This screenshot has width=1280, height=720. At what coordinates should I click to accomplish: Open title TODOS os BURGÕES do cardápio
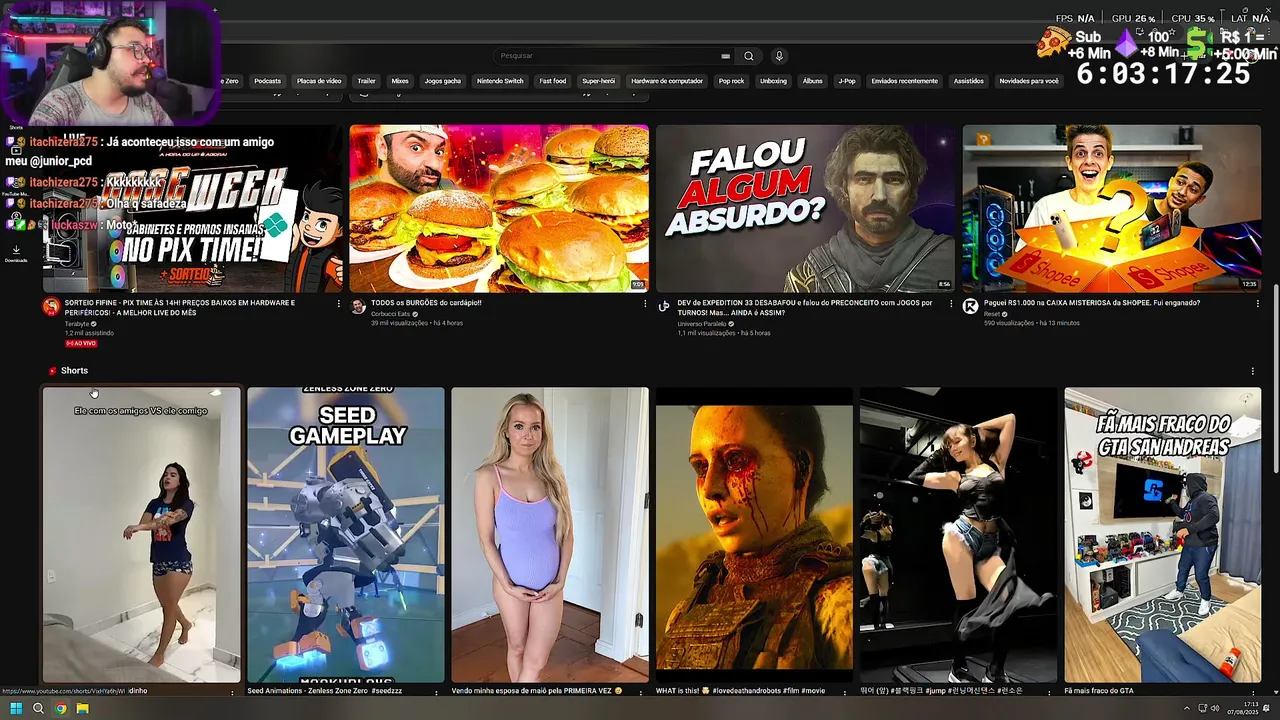point(426,303)
